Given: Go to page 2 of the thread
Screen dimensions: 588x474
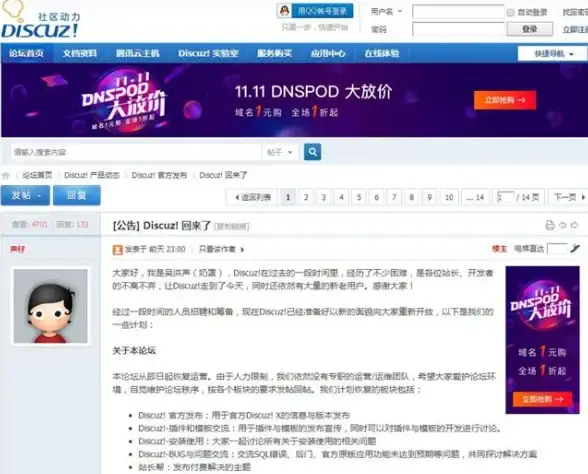Looking at the screenshot, I should click(x=306, y=197).
